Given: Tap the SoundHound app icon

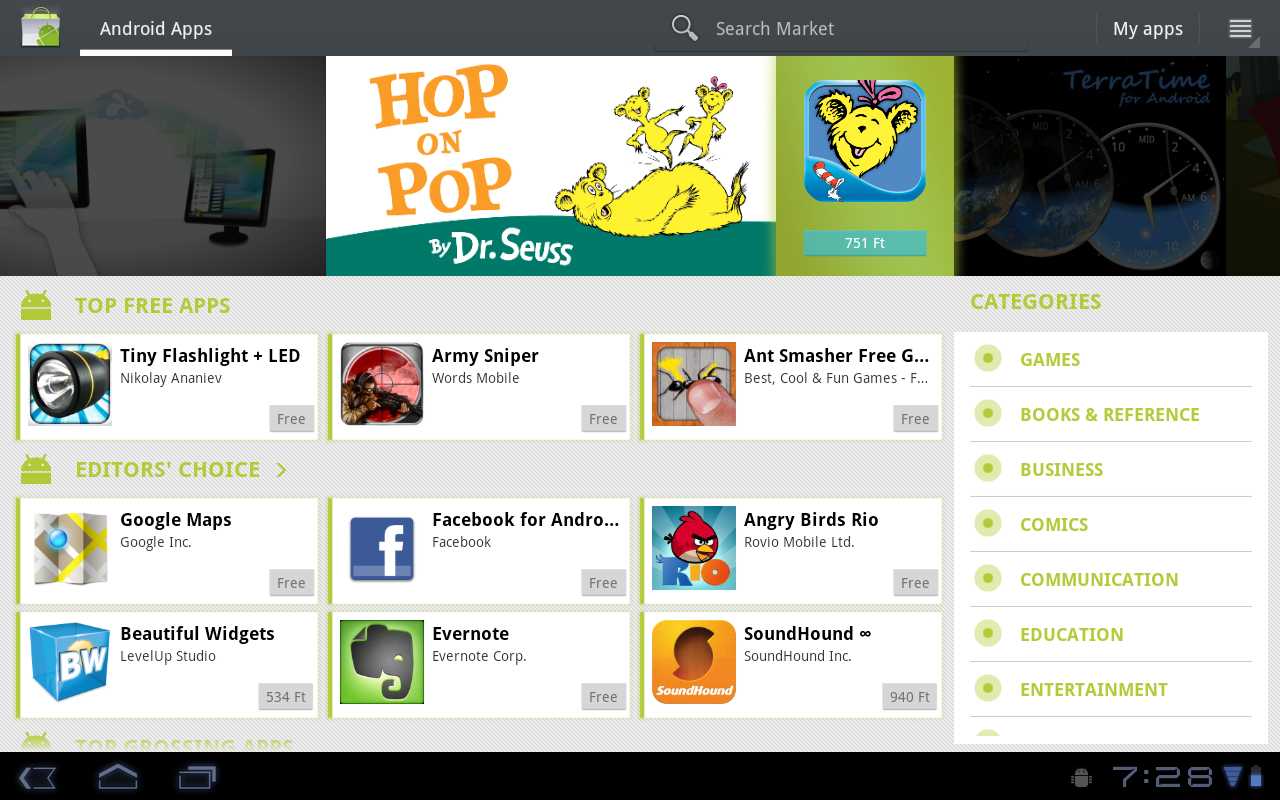Looking at the screenshot, I should (694, 662).
